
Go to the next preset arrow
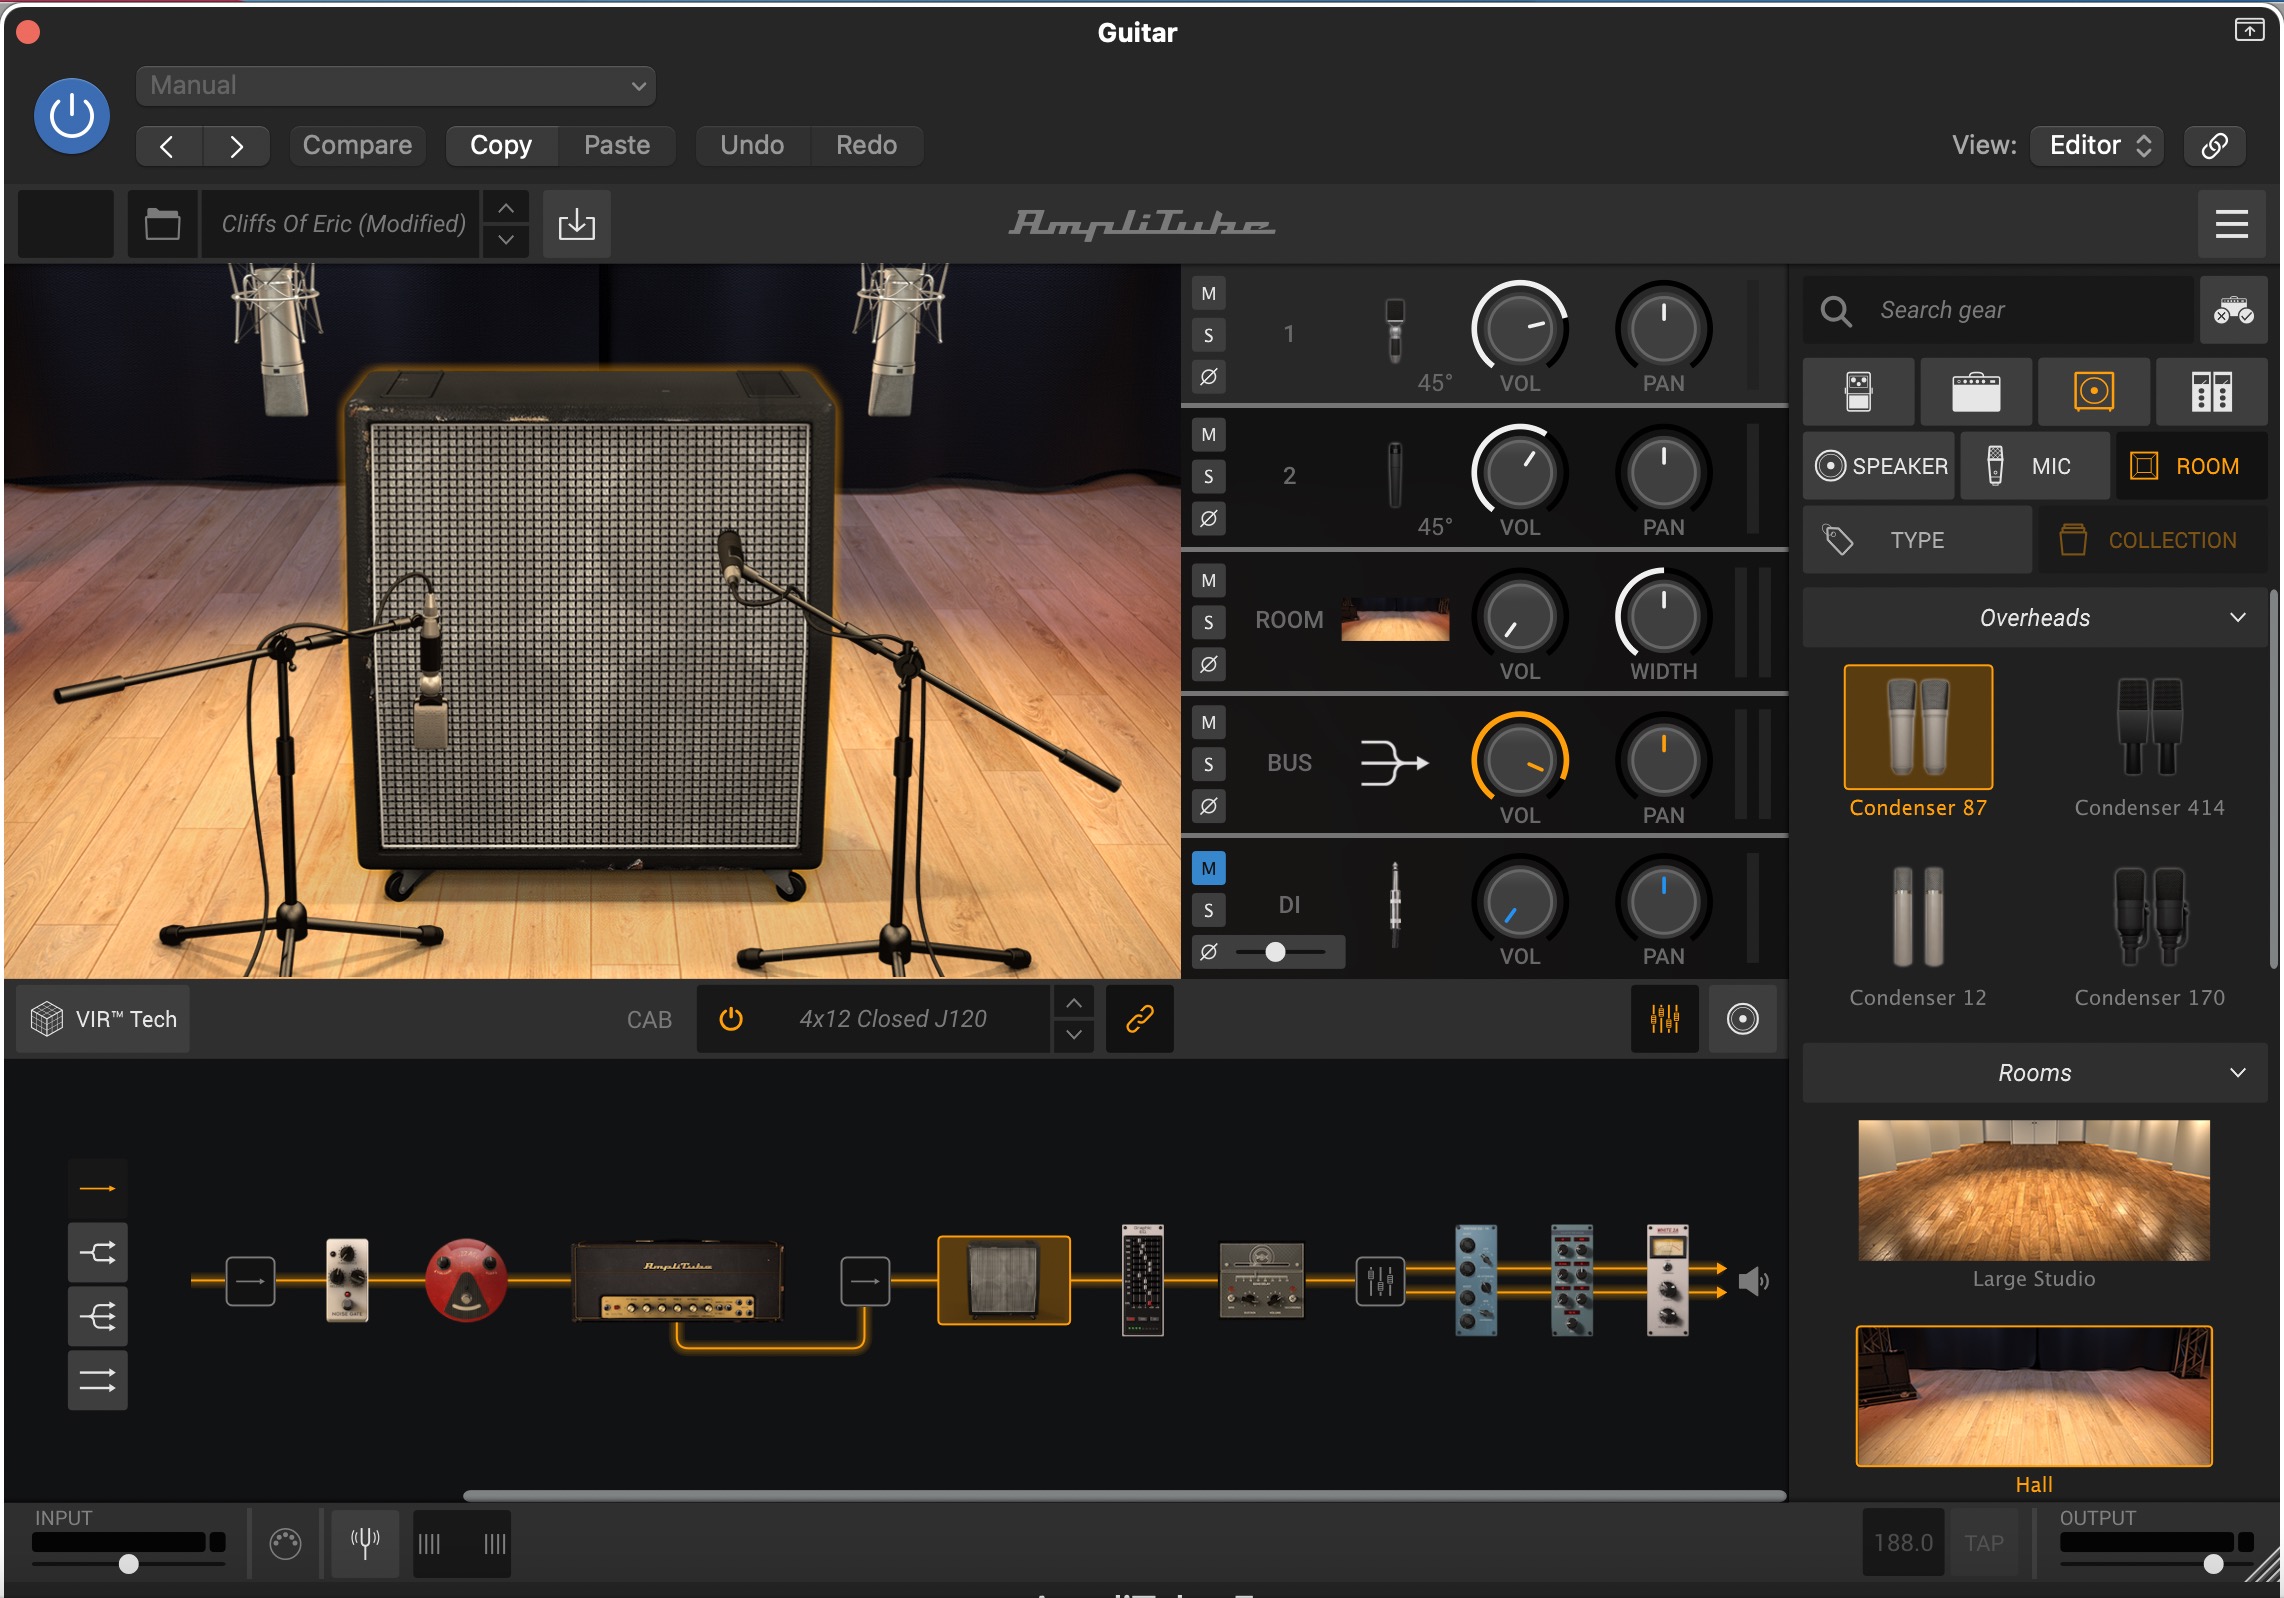(236, 146)
